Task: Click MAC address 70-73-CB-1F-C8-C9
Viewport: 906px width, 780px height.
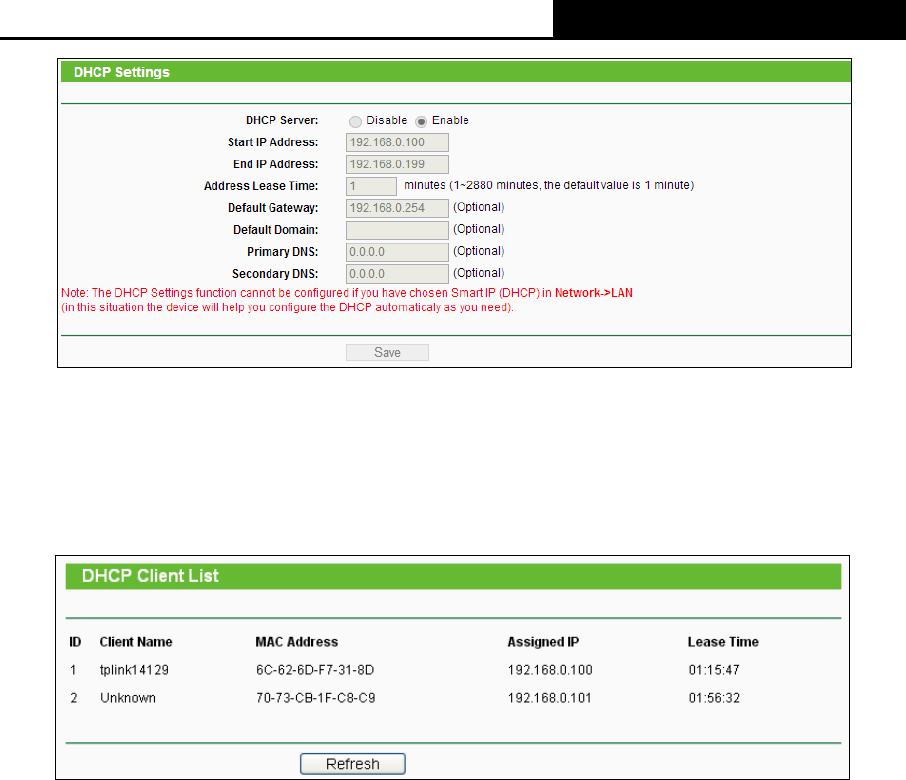Action: click(315, 698)
